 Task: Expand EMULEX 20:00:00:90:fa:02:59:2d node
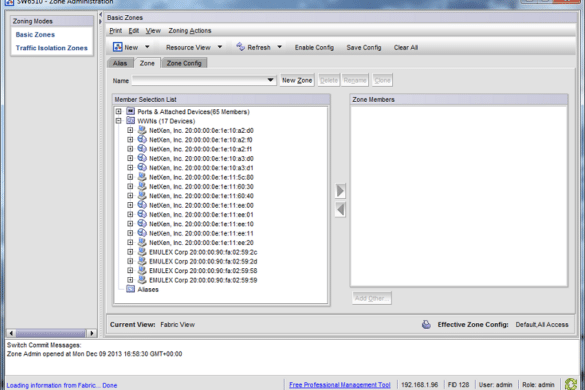click(130, 261)
